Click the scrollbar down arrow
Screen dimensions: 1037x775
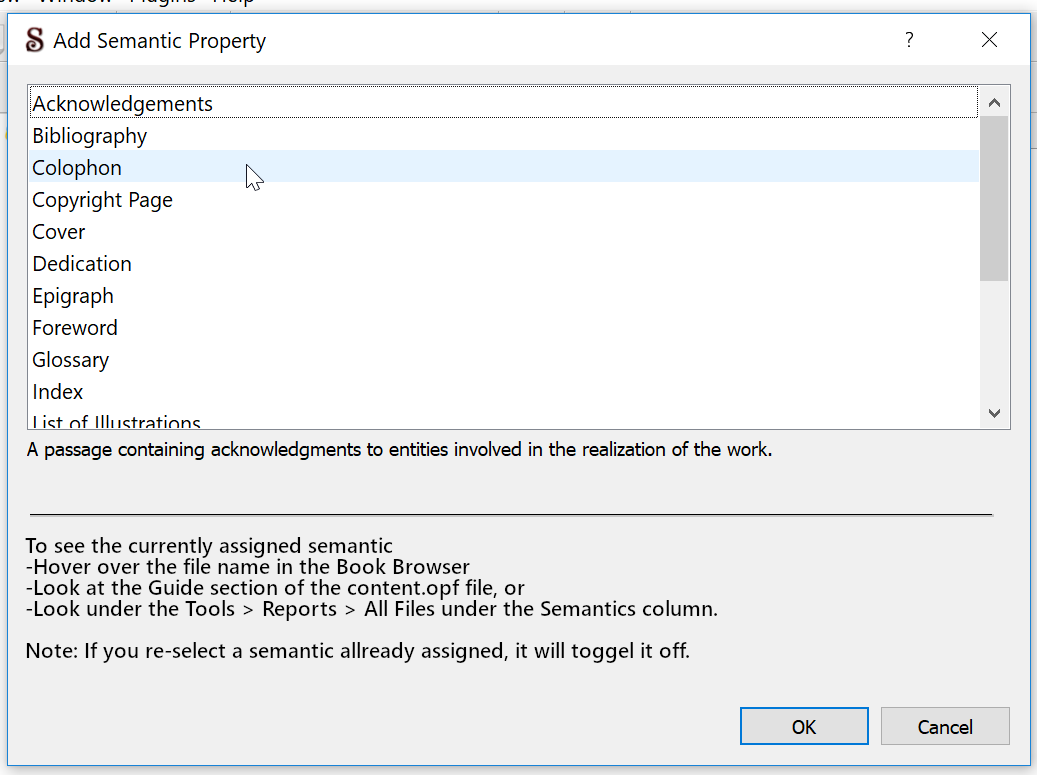point(994,413)
